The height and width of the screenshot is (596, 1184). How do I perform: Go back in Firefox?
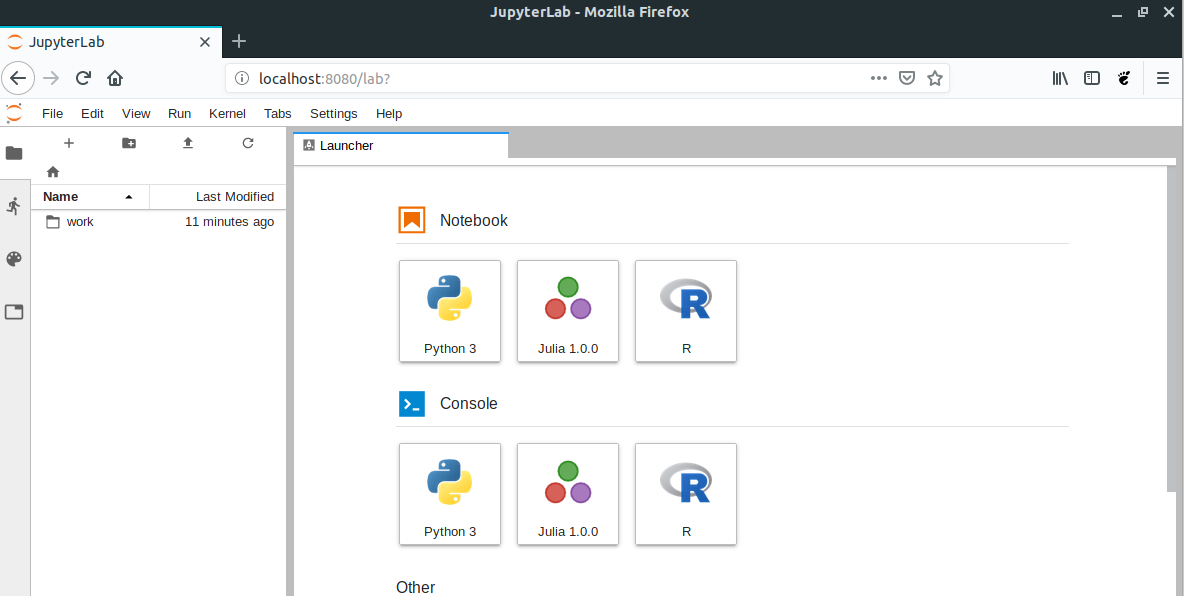[18, 78]
